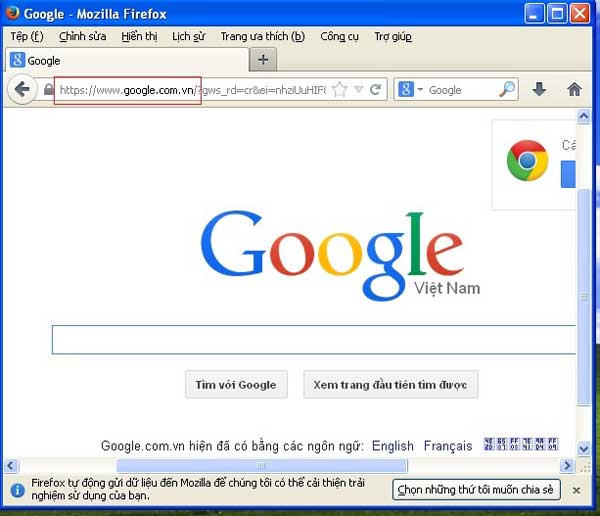Click the magnifier in the search box

[507, 89]
